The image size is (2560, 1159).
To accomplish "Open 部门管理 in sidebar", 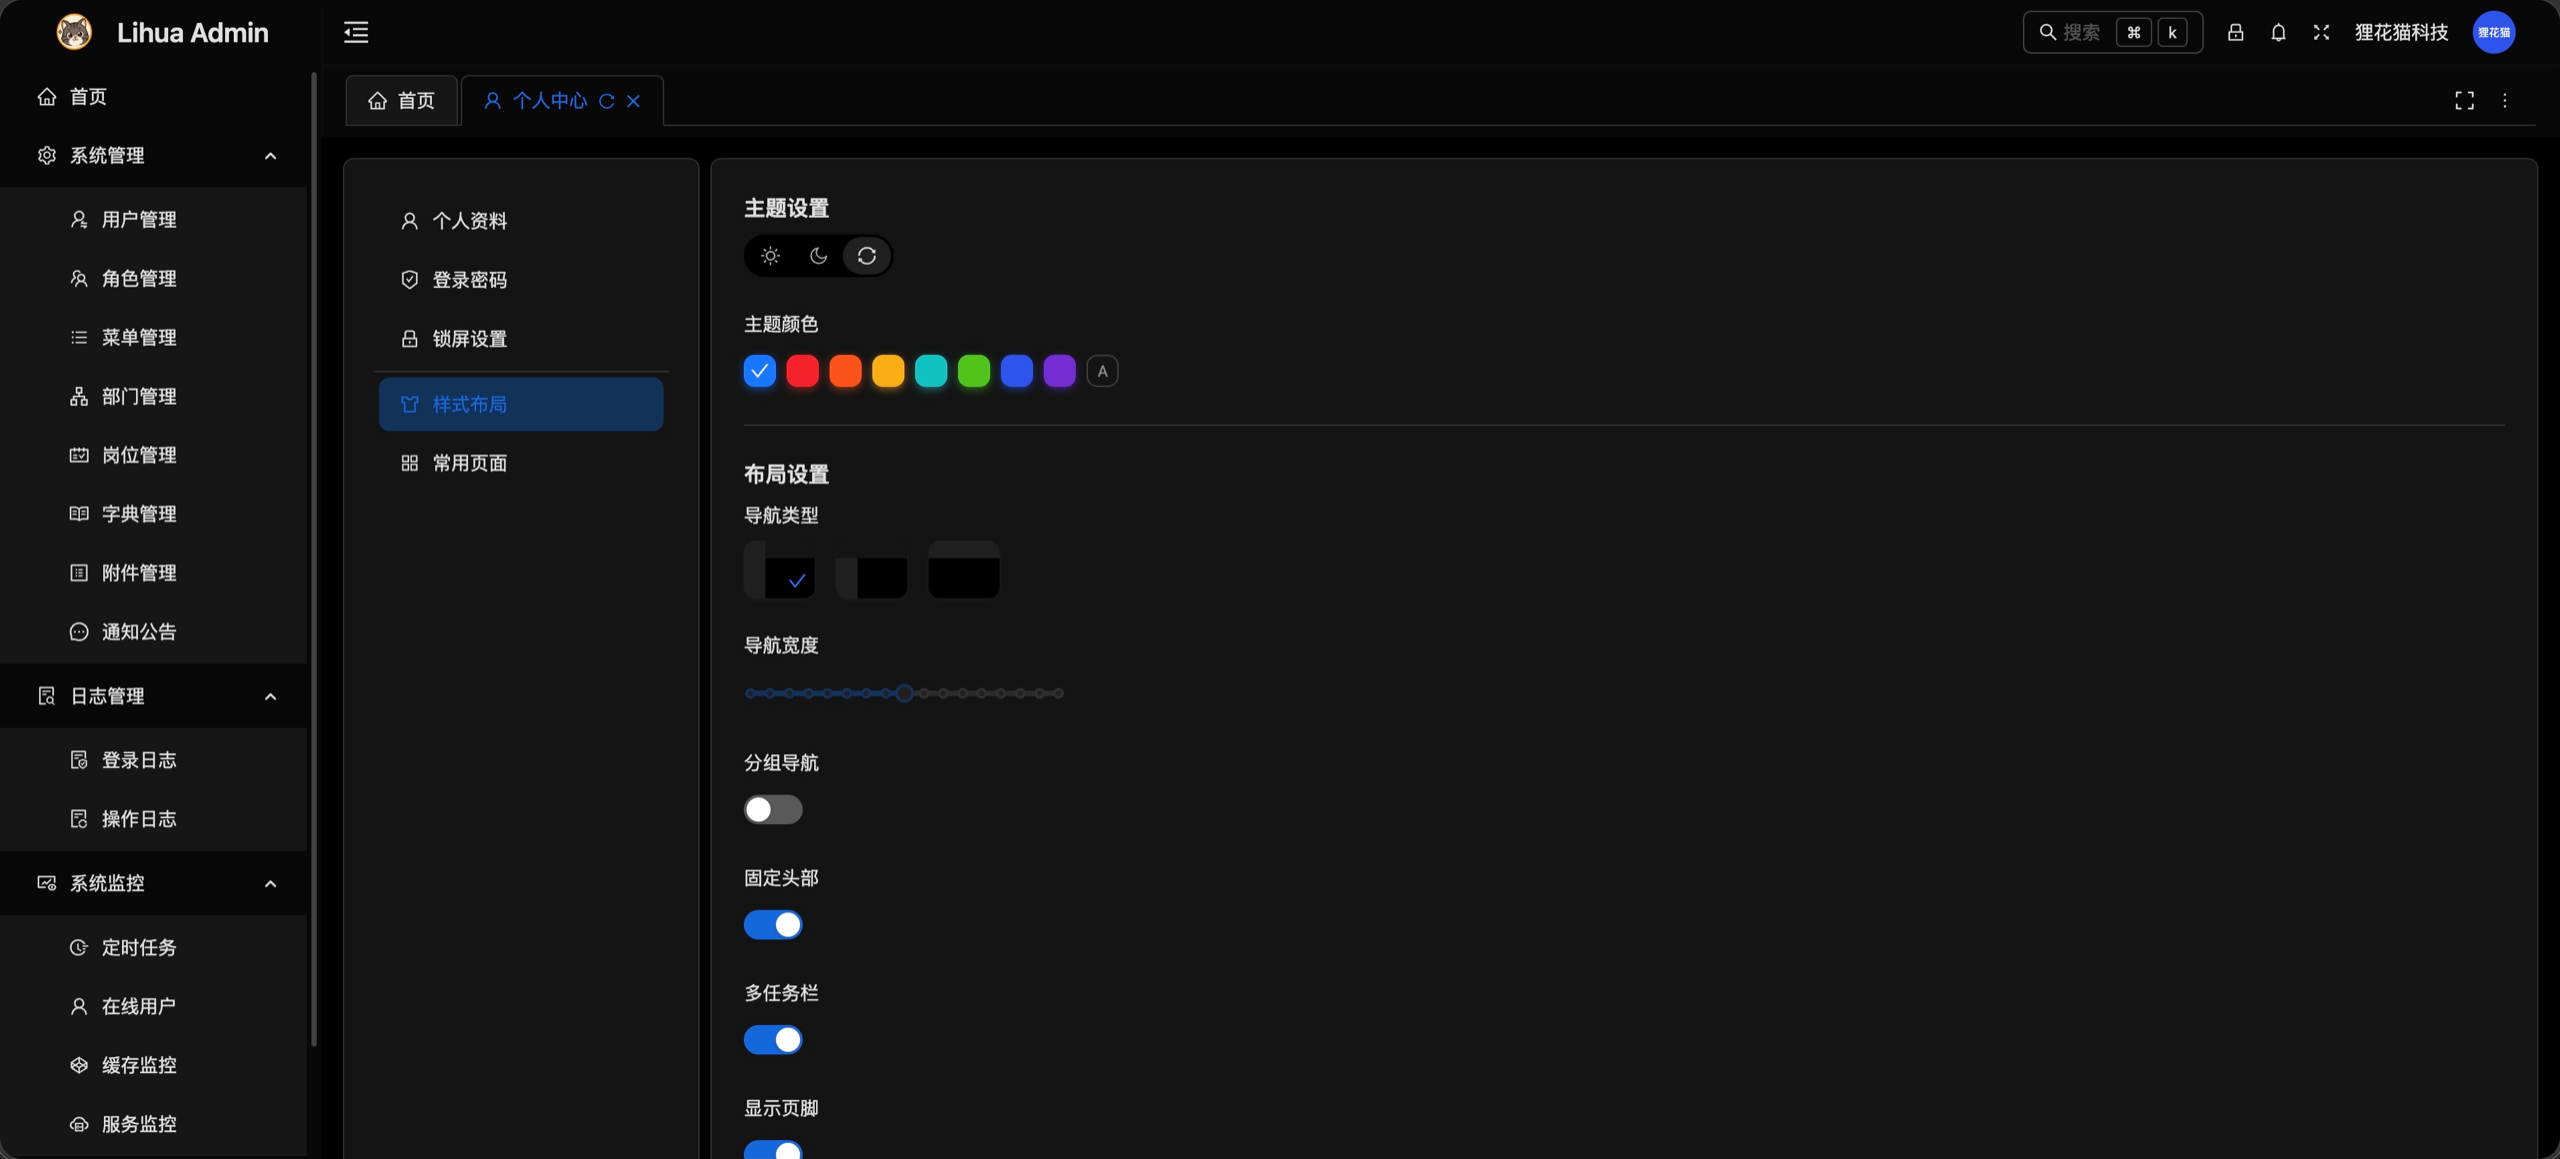I will pos(154,396).
